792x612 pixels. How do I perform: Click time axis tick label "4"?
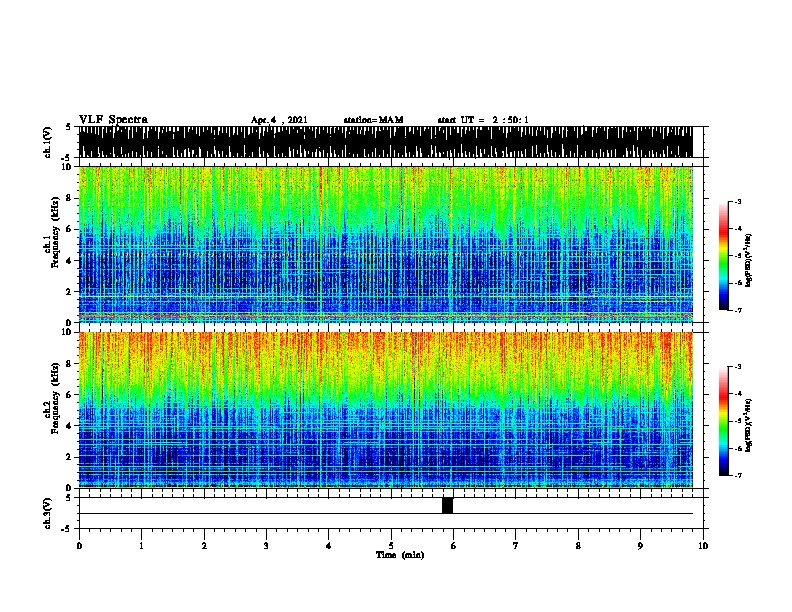coord(329,545)
